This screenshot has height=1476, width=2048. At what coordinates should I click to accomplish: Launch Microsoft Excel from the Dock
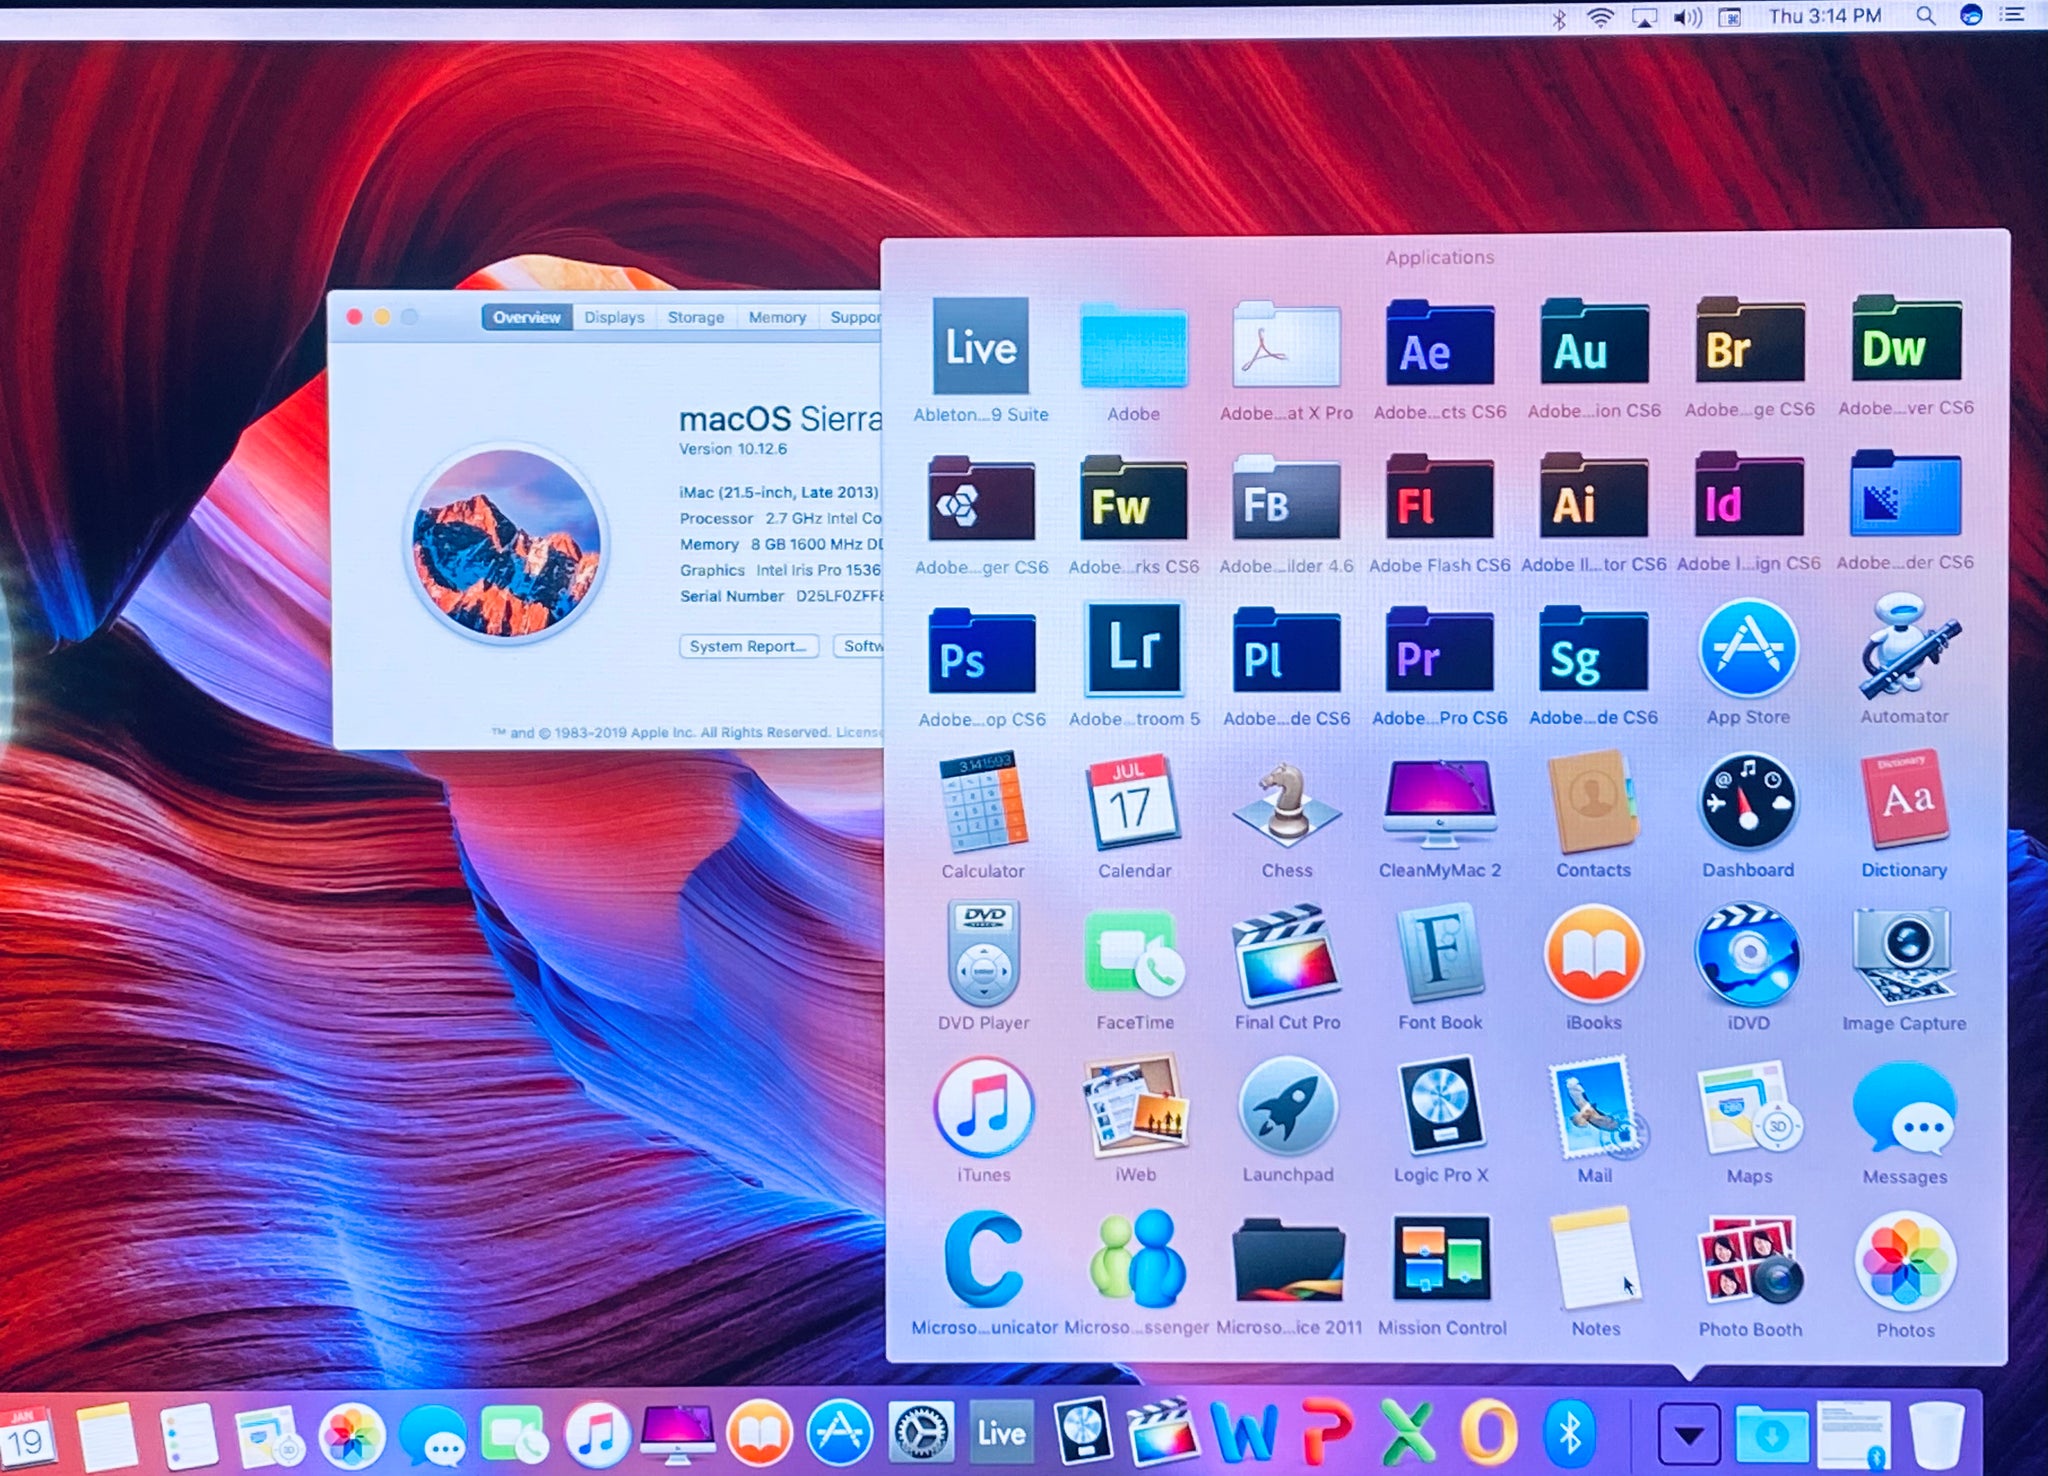1407,1432
